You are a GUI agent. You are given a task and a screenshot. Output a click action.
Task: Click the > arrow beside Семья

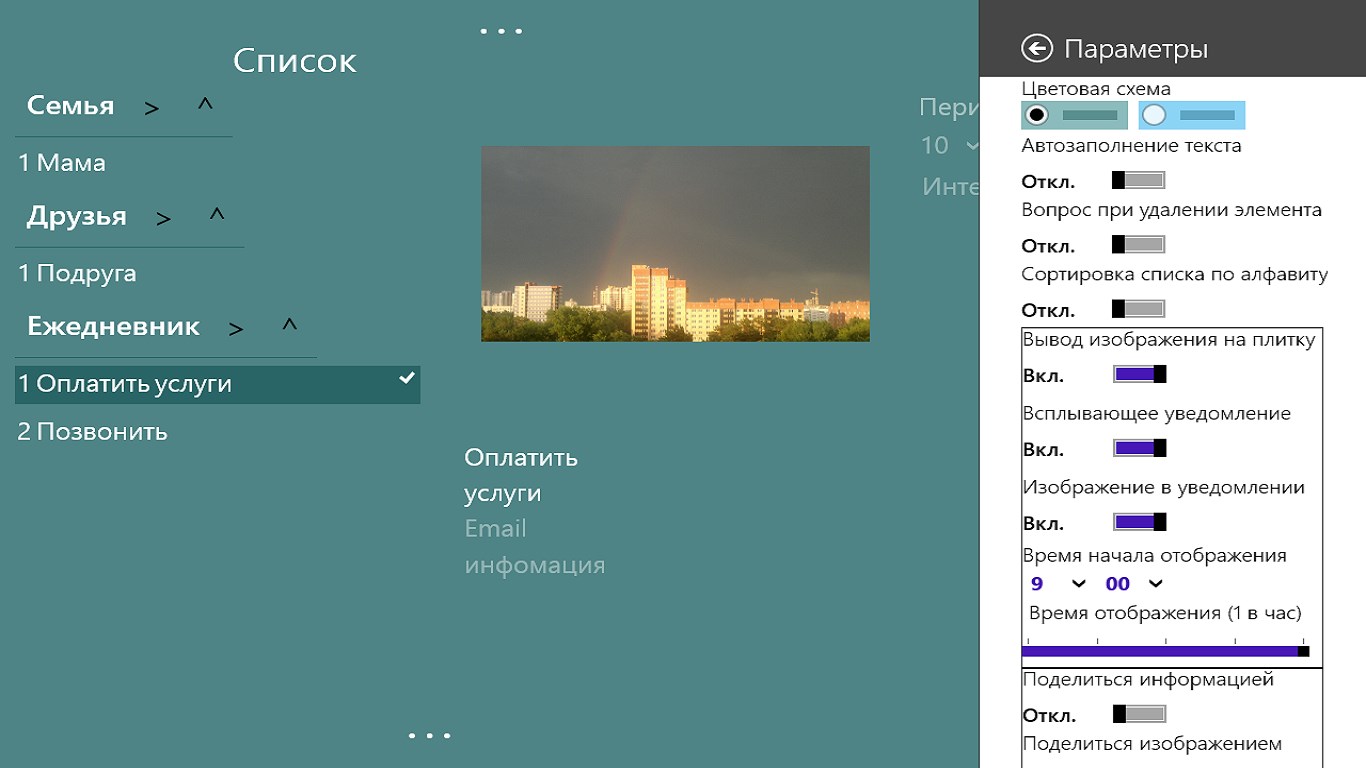tap(152, 108)
